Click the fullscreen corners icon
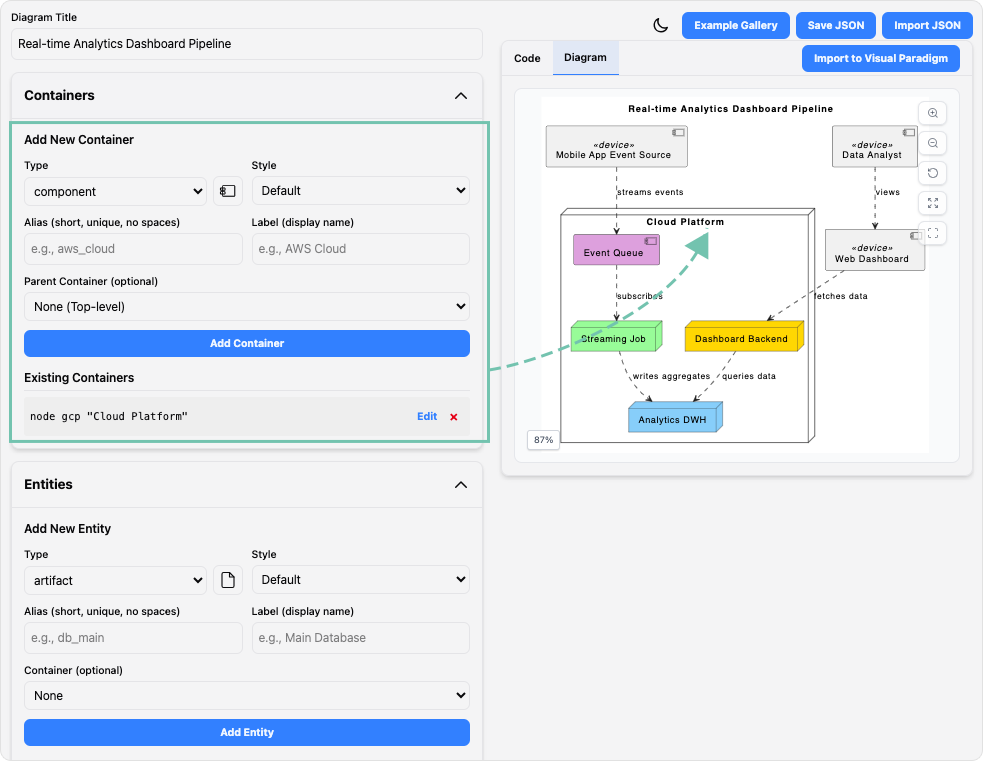Viewport: 983px width, 761px height. [x=933, y=234]
